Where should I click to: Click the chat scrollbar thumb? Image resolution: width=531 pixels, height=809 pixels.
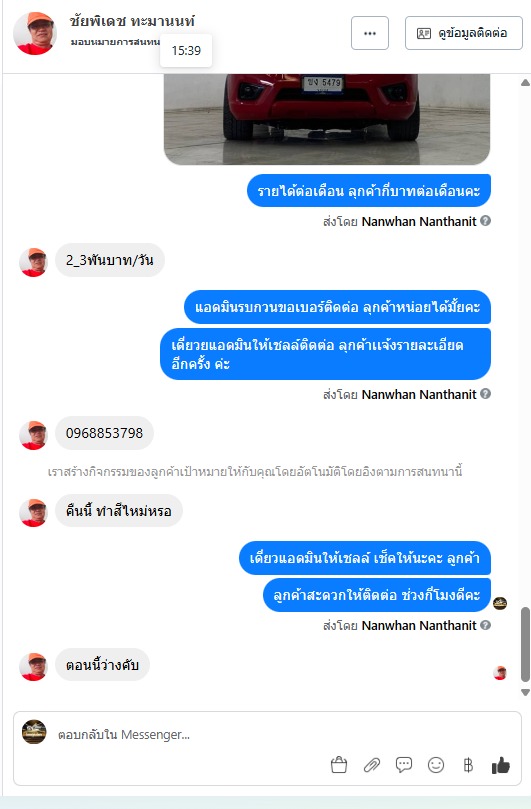pos(525,644)
